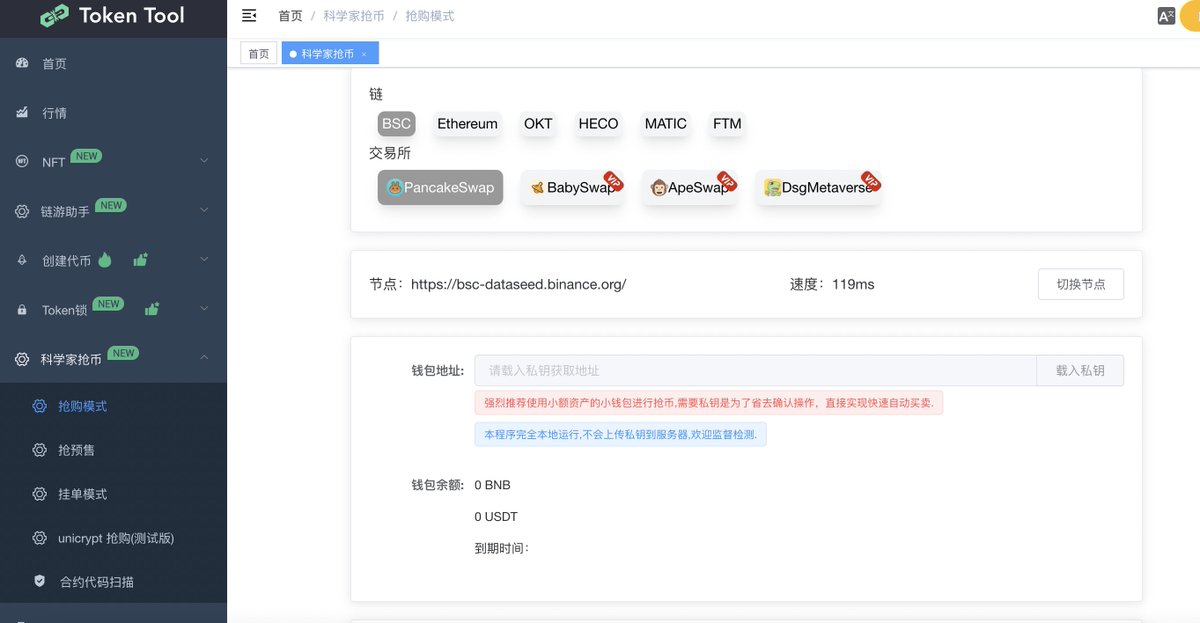The image size is (1200, 623).
Task: Click the 钱包地址 input field
Action: click(x=755, y=370)
